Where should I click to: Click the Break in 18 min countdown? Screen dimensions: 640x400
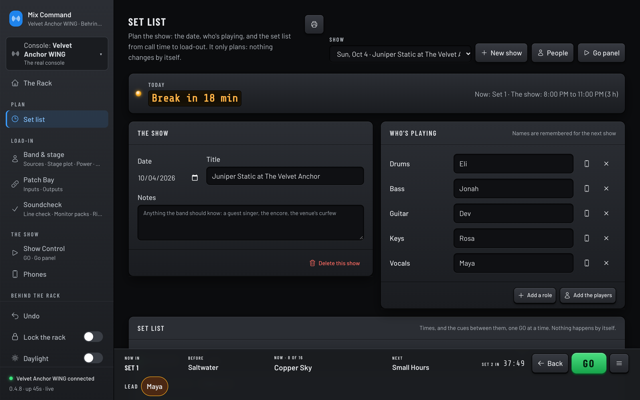195,98
